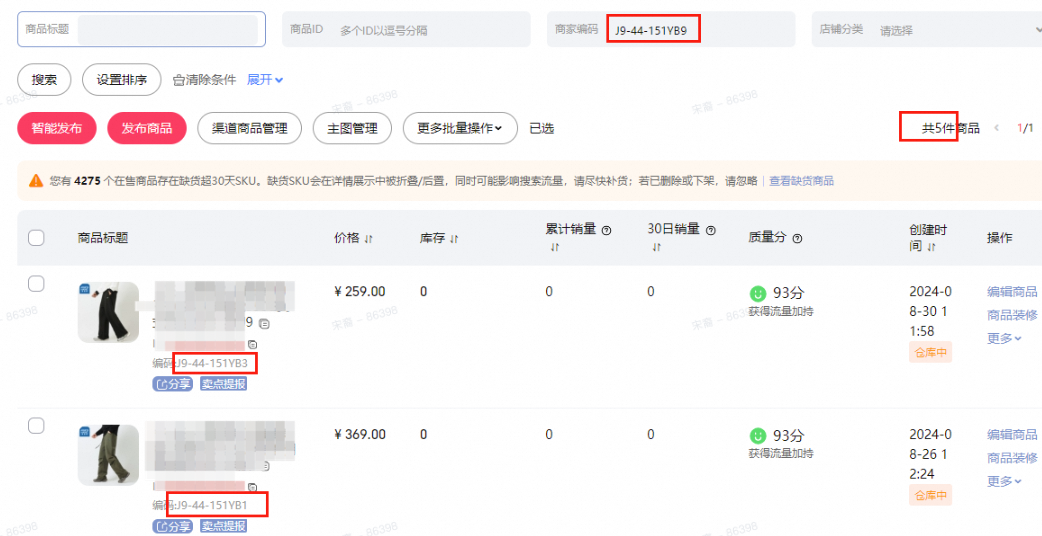The height and width of the screenshot is (536, 1042).
Task: Click 商品装修 for ¥369.00 product
Action: pos(1012,458)
